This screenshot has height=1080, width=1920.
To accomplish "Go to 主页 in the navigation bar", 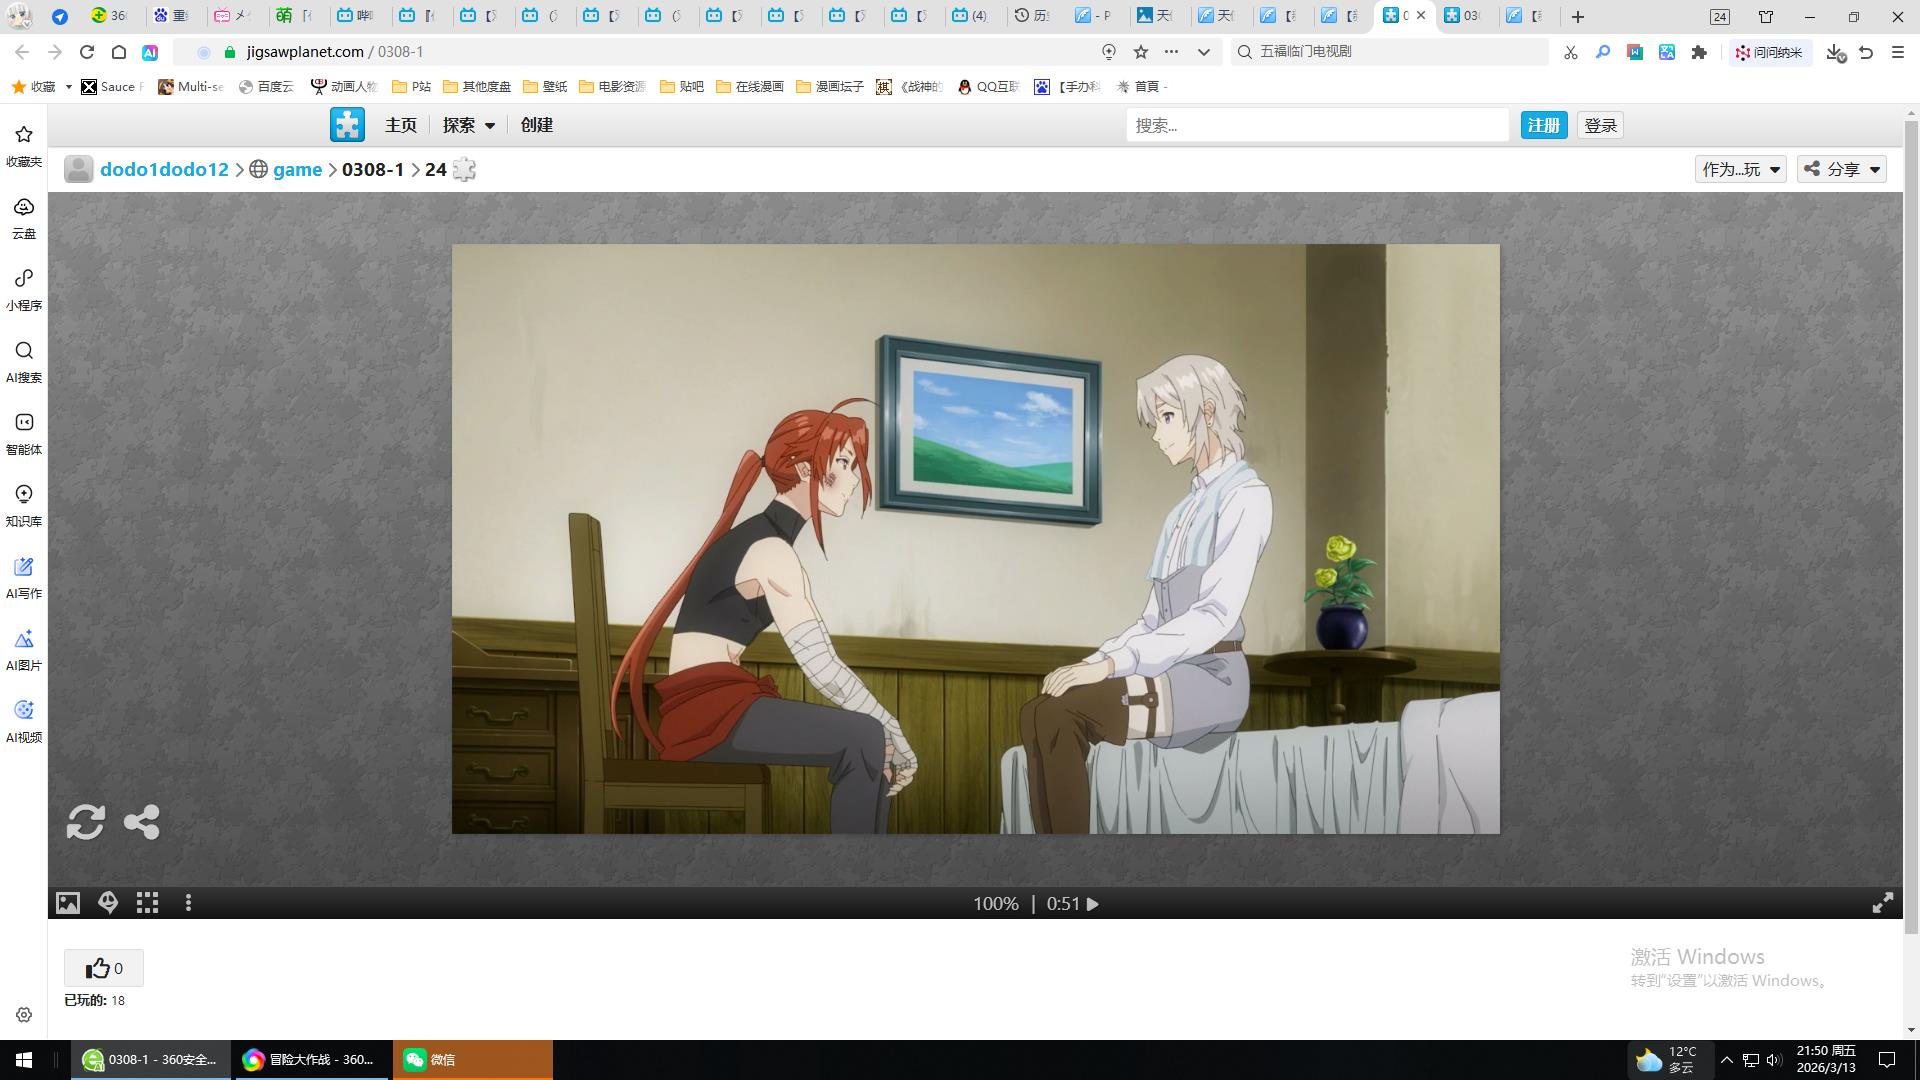I will (x=400, y=125).
